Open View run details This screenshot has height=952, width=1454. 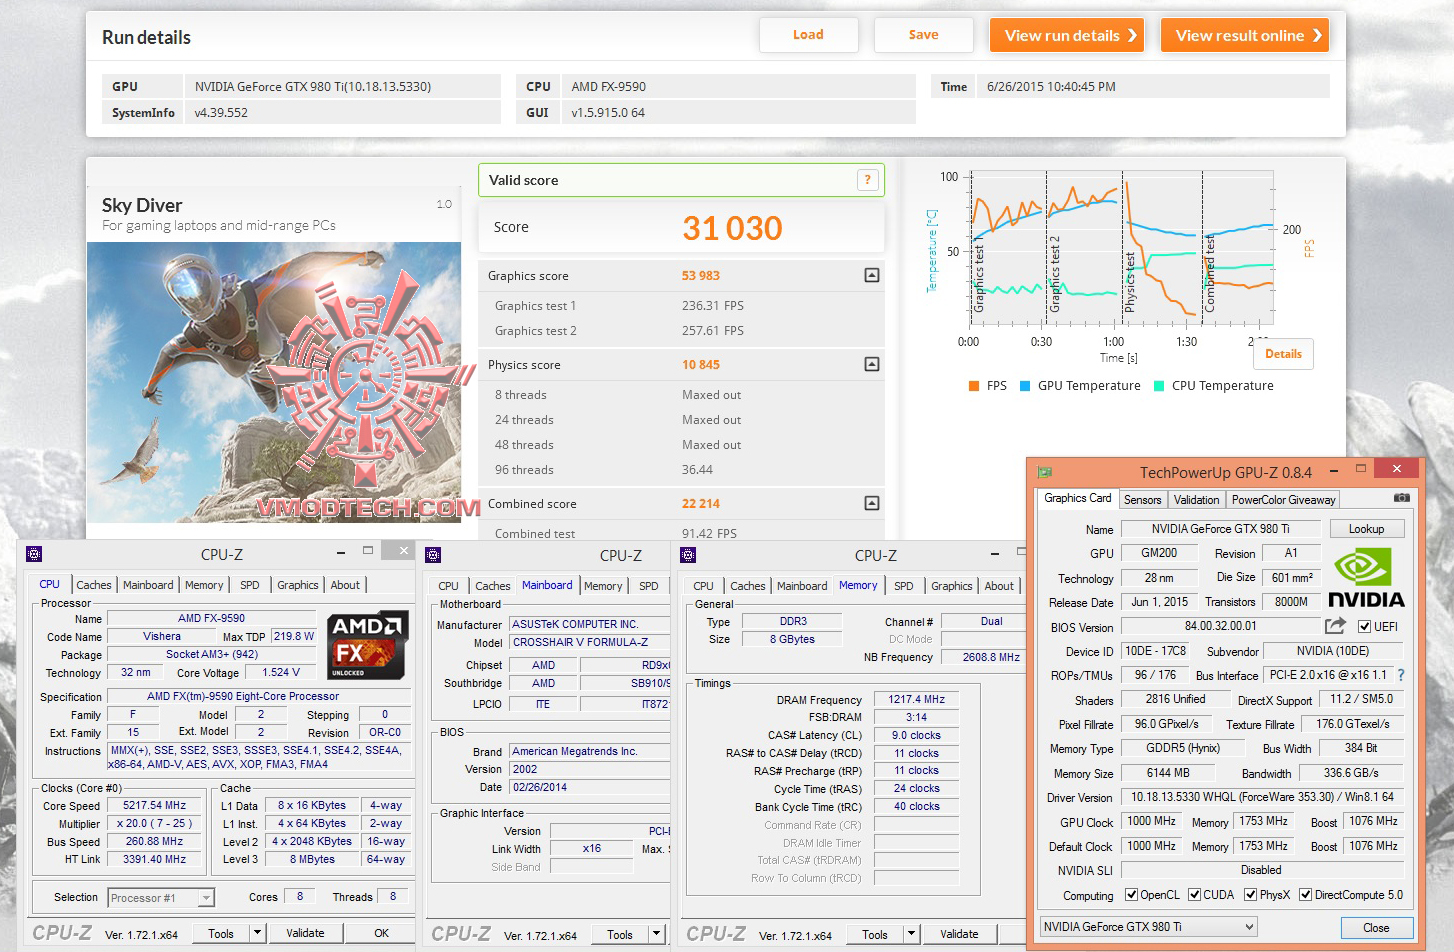click(1067, 35)
